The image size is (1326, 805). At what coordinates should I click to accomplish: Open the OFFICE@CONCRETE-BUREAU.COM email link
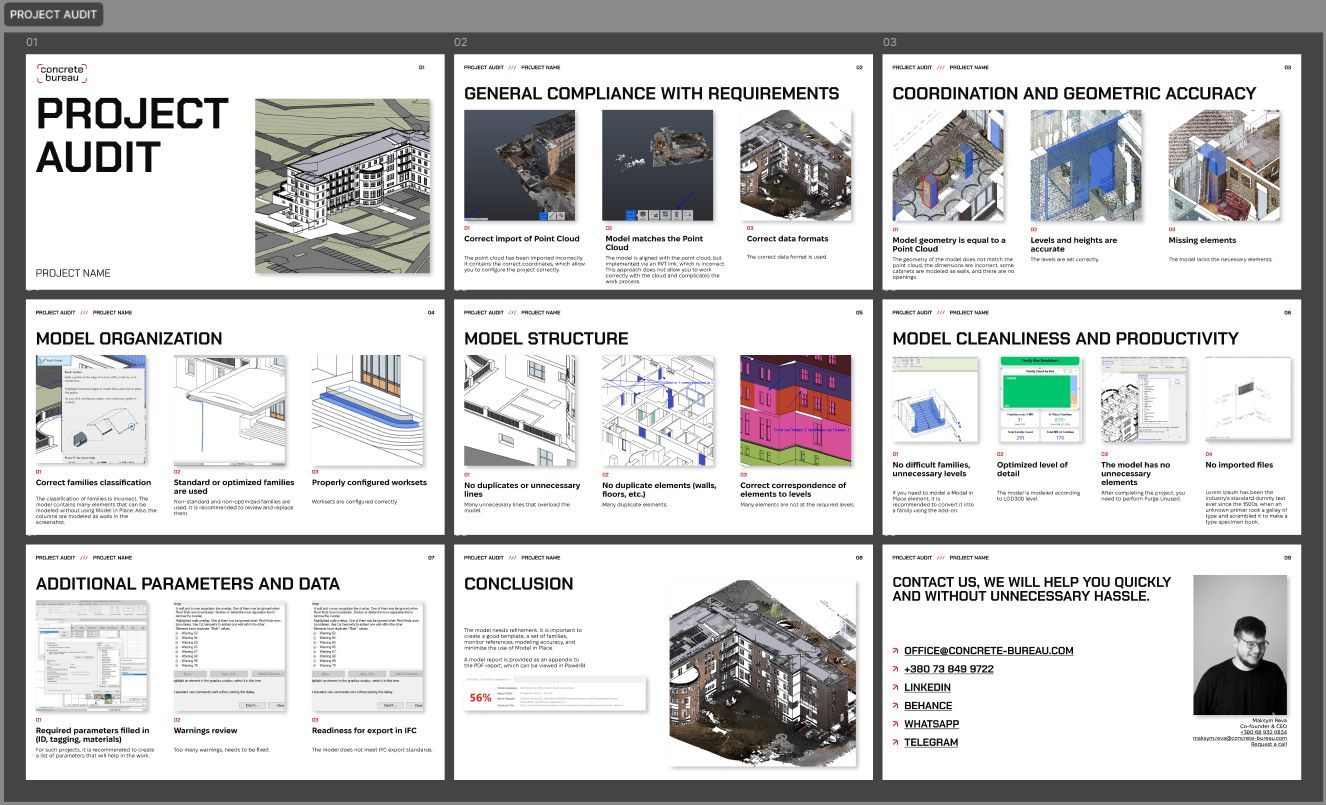989,651
